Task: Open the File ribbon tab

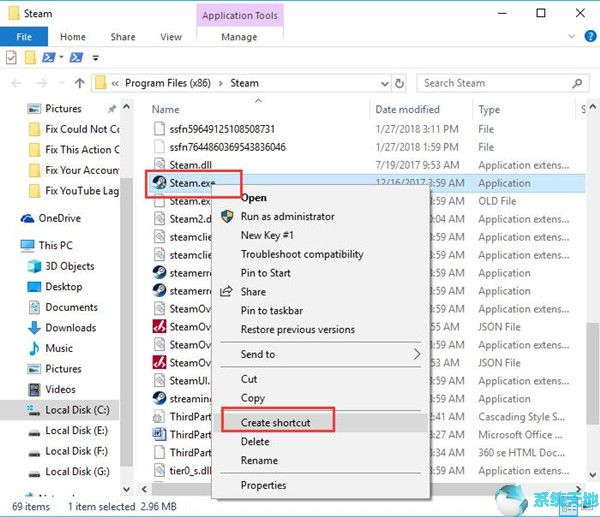Action: (x=24, y=37)
